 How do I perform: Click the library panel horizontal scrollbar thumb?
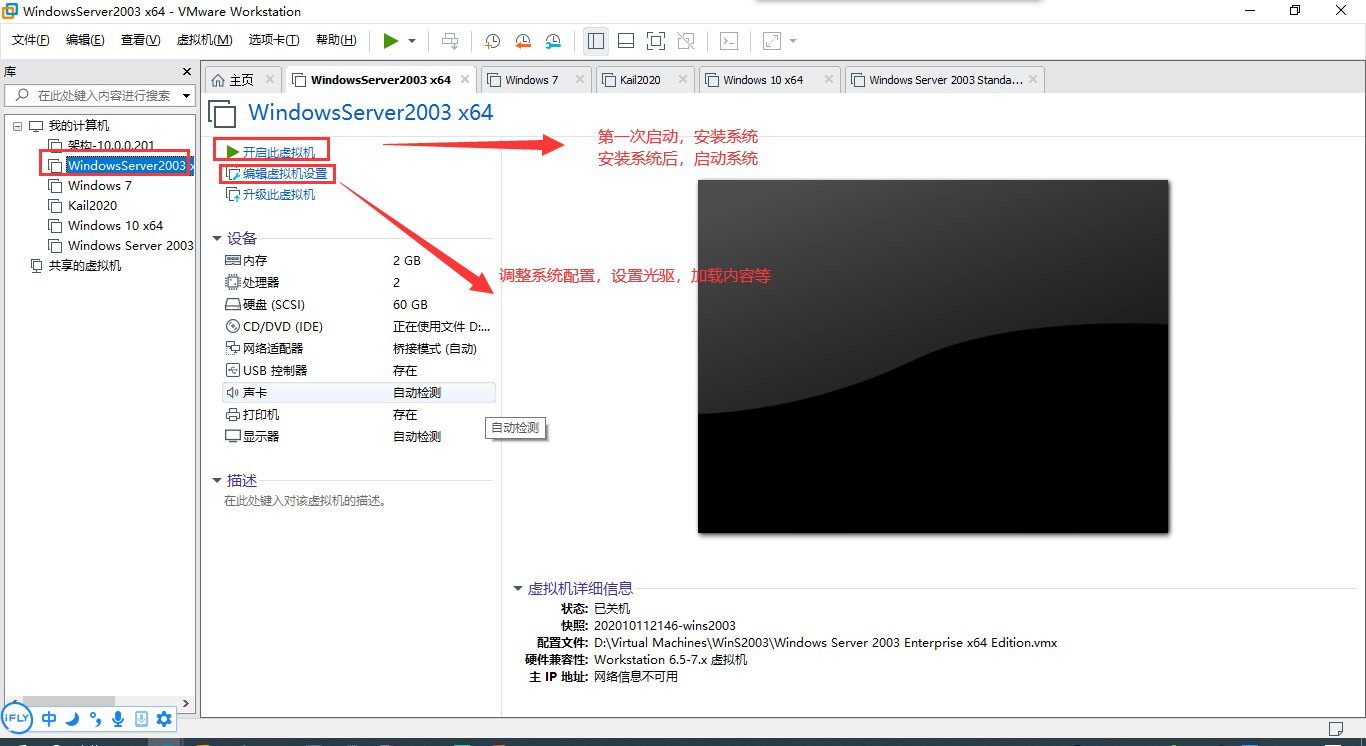tap(69, 702)
